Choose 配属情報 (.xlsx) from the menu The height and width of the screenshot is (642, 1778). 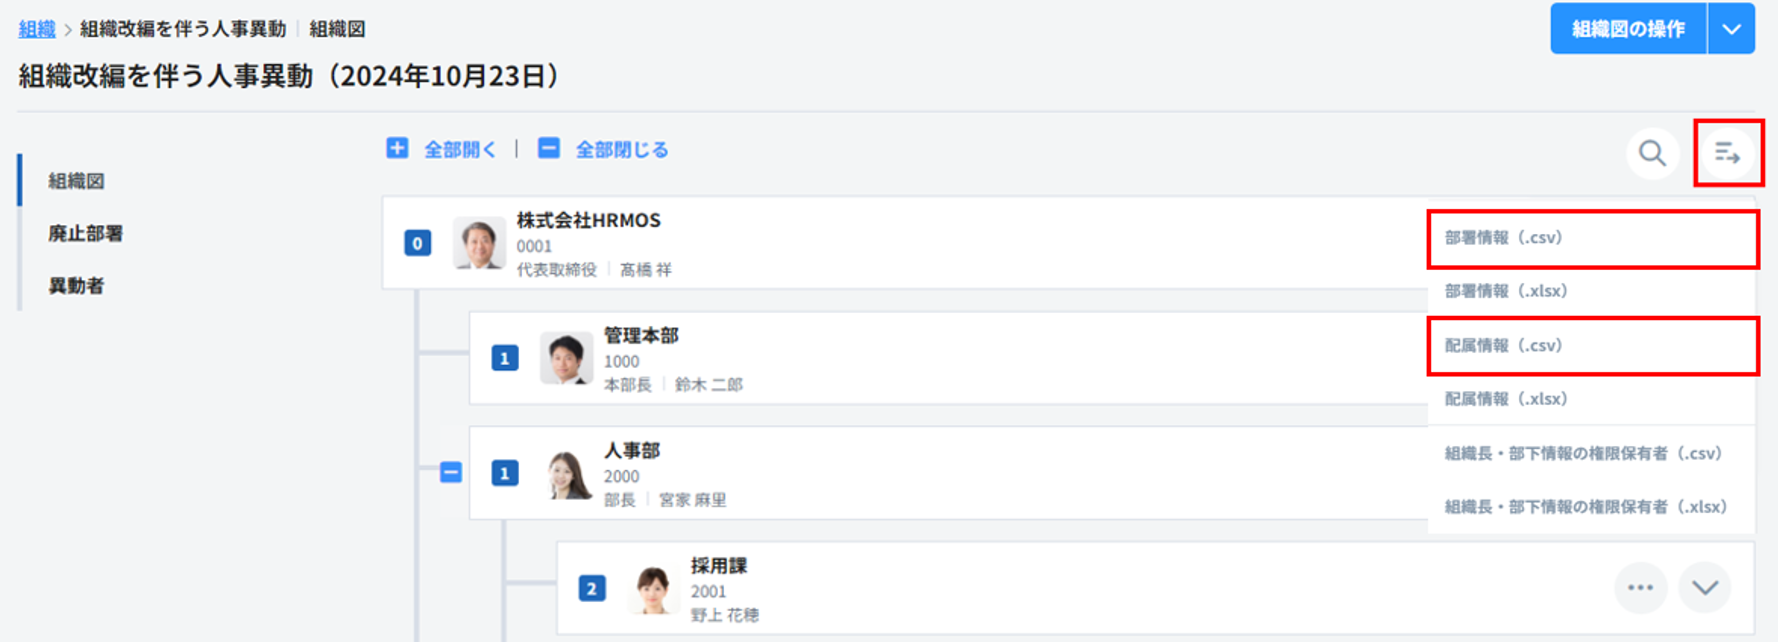click(x=1506, y=399)
